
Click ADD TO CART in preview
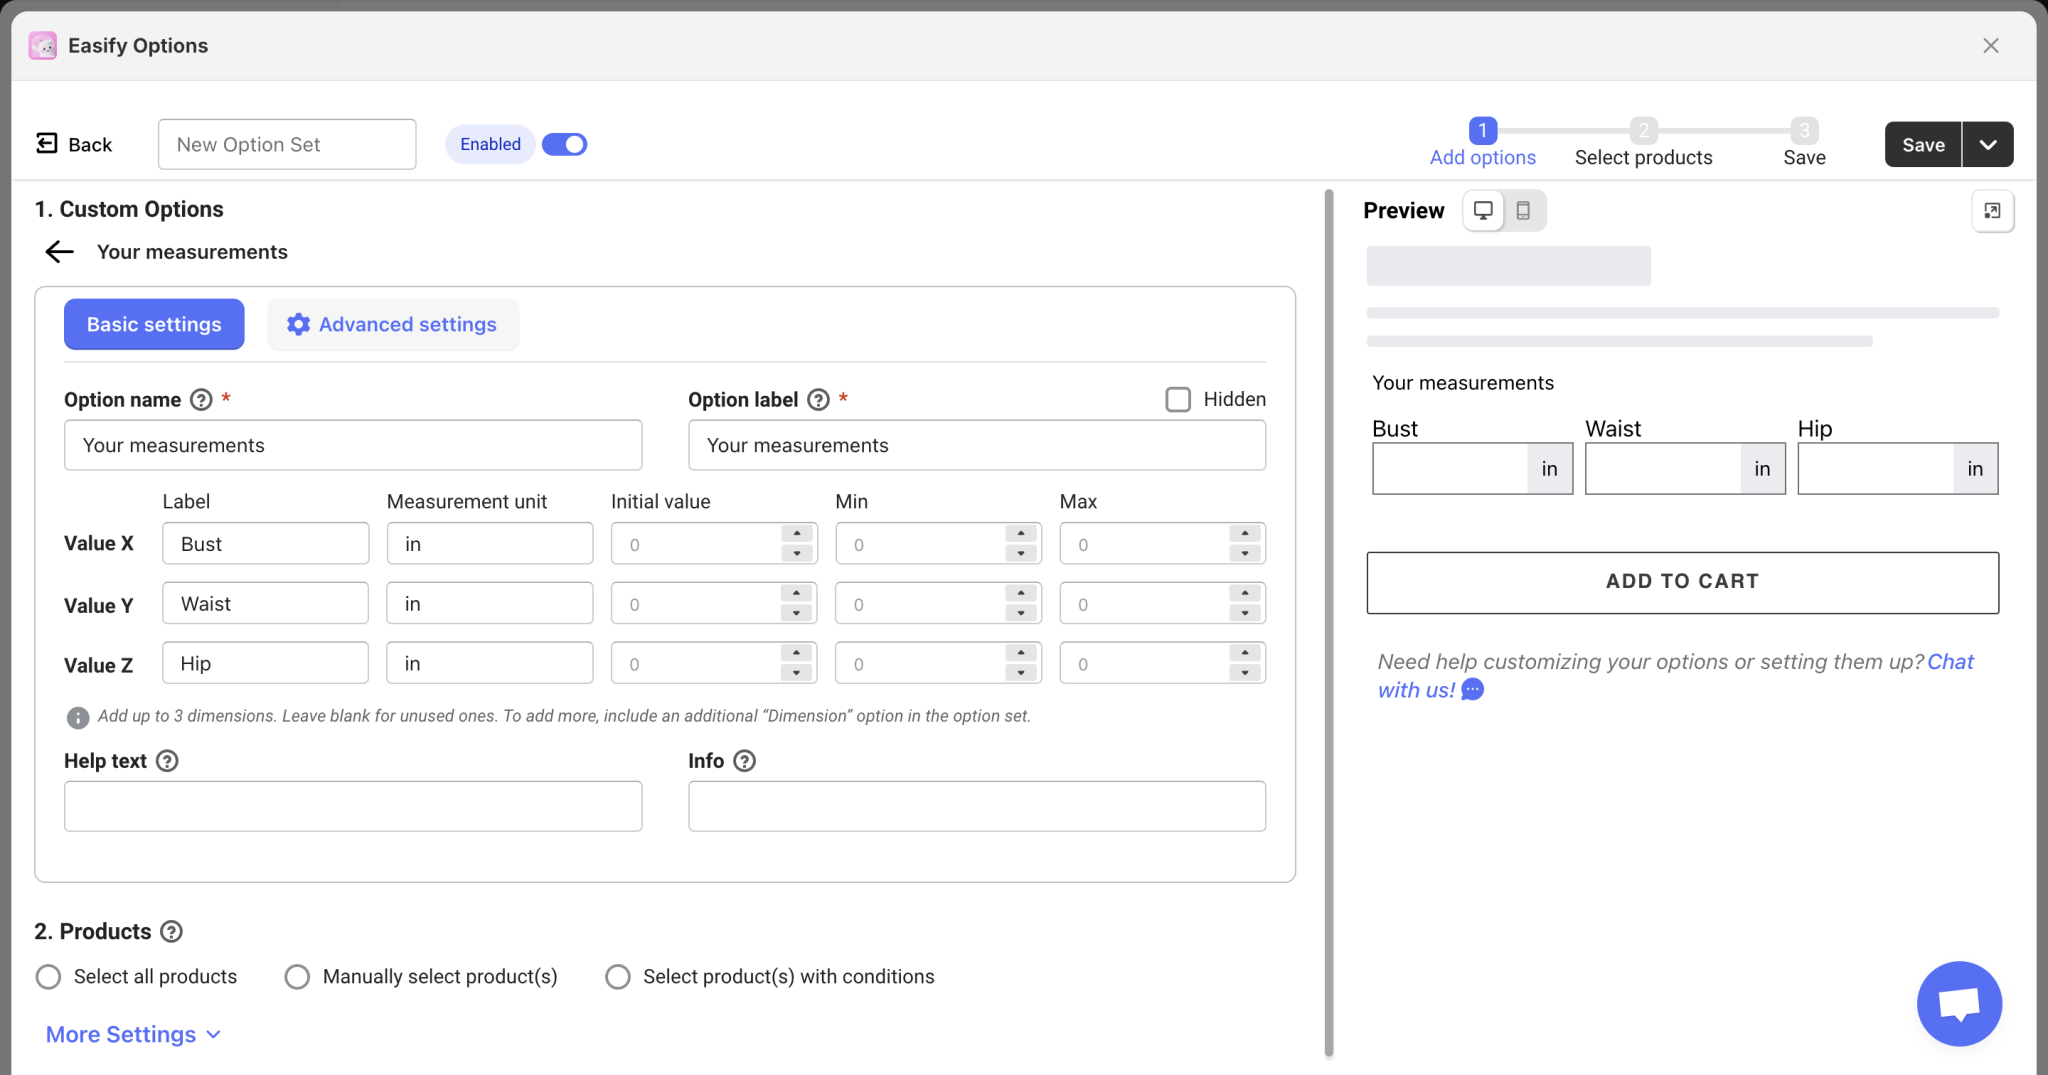[1682, 582]
